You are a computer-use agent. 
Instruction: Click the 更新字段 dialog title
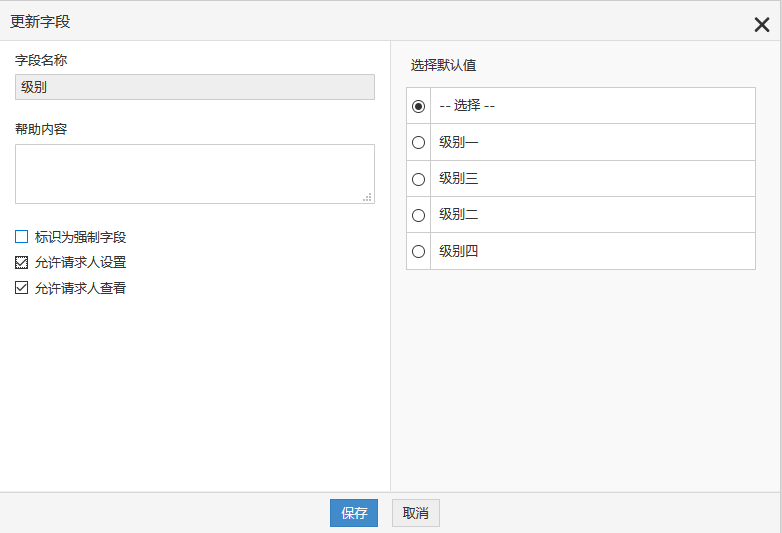point(40,21)
